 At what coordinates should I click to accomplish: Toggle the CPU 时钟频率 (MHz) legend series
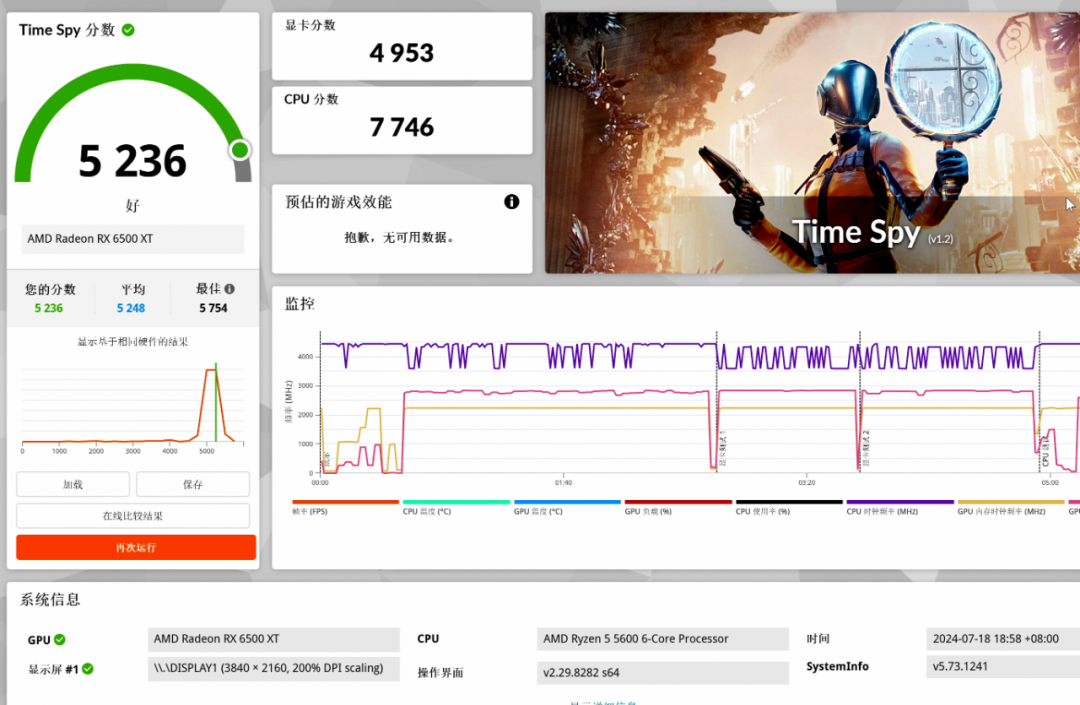point(900,507)
